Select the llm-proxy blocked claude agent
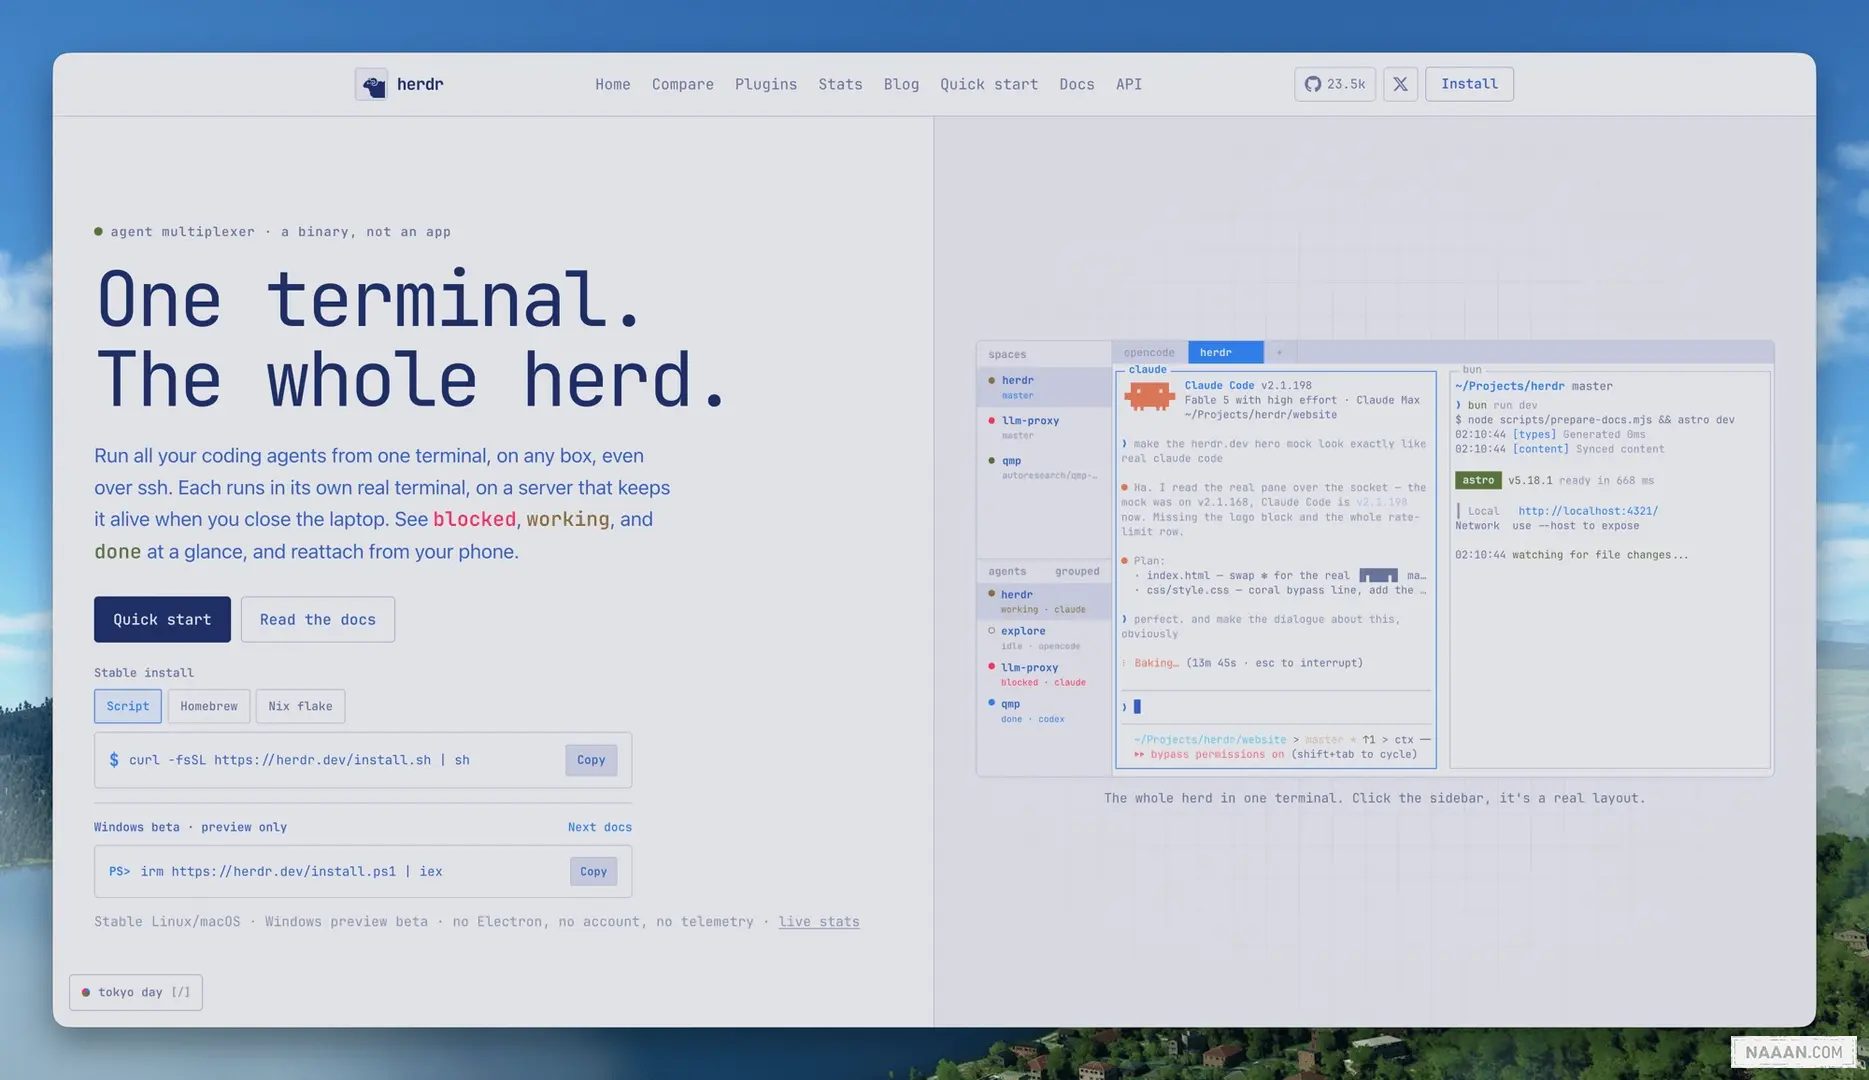 coord(1044,674)
